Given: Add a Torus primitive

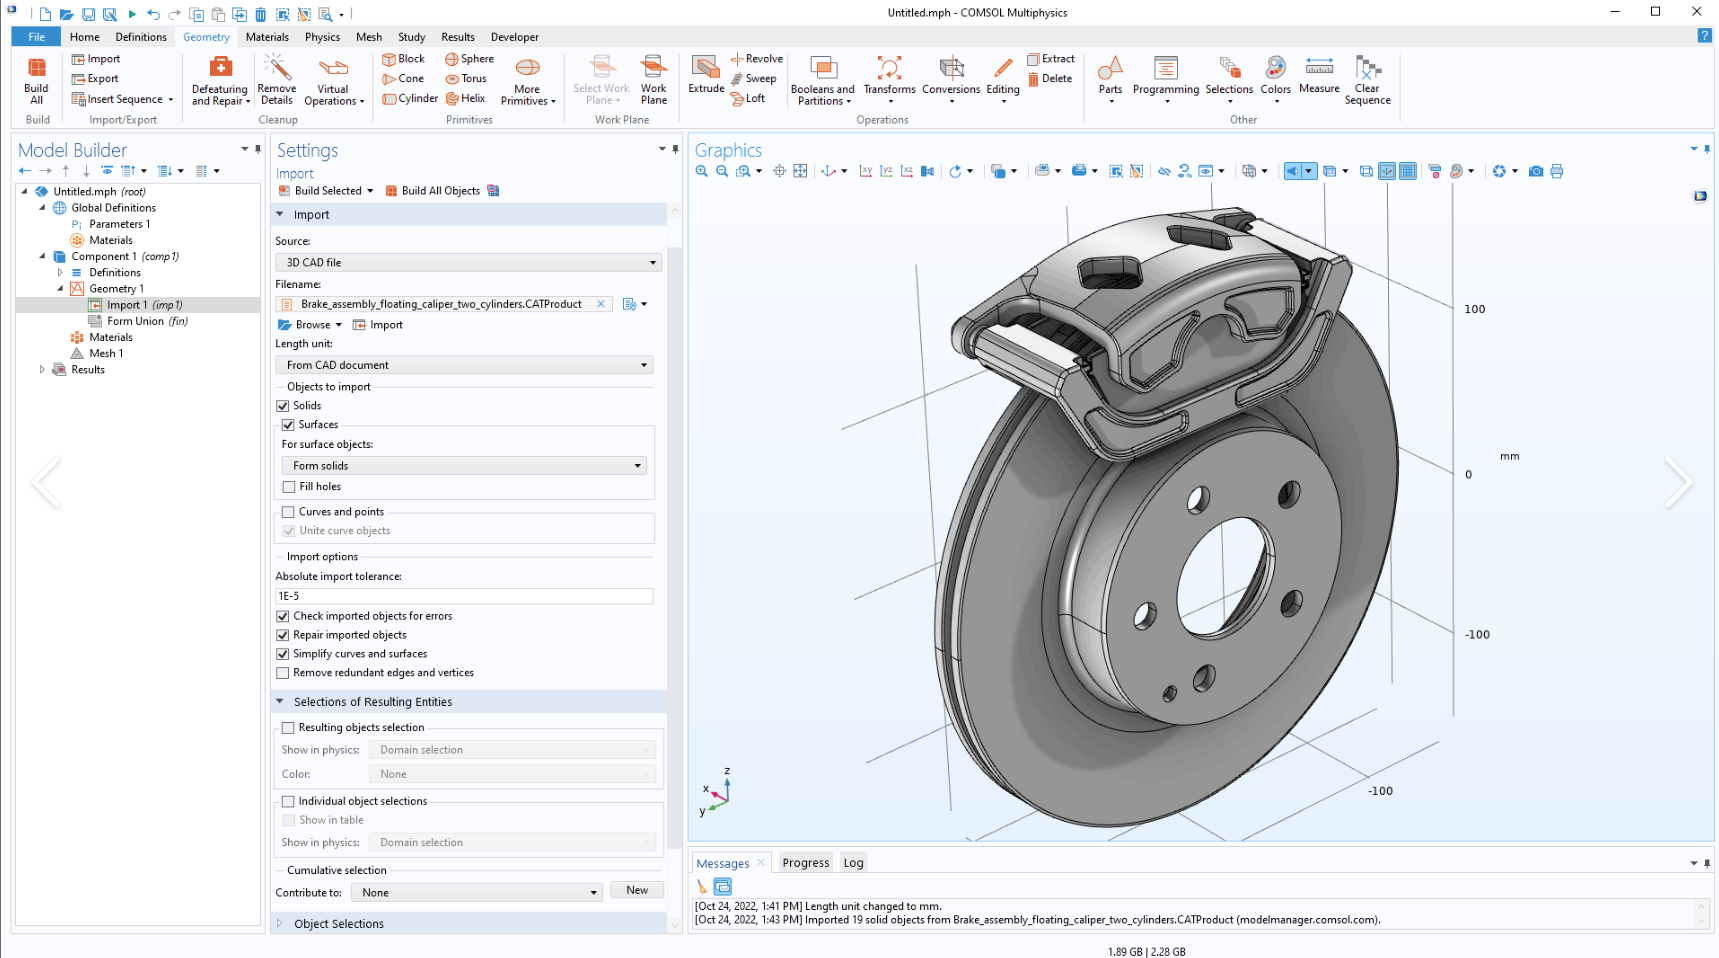Looking at the screenshot, I should 466,79.
